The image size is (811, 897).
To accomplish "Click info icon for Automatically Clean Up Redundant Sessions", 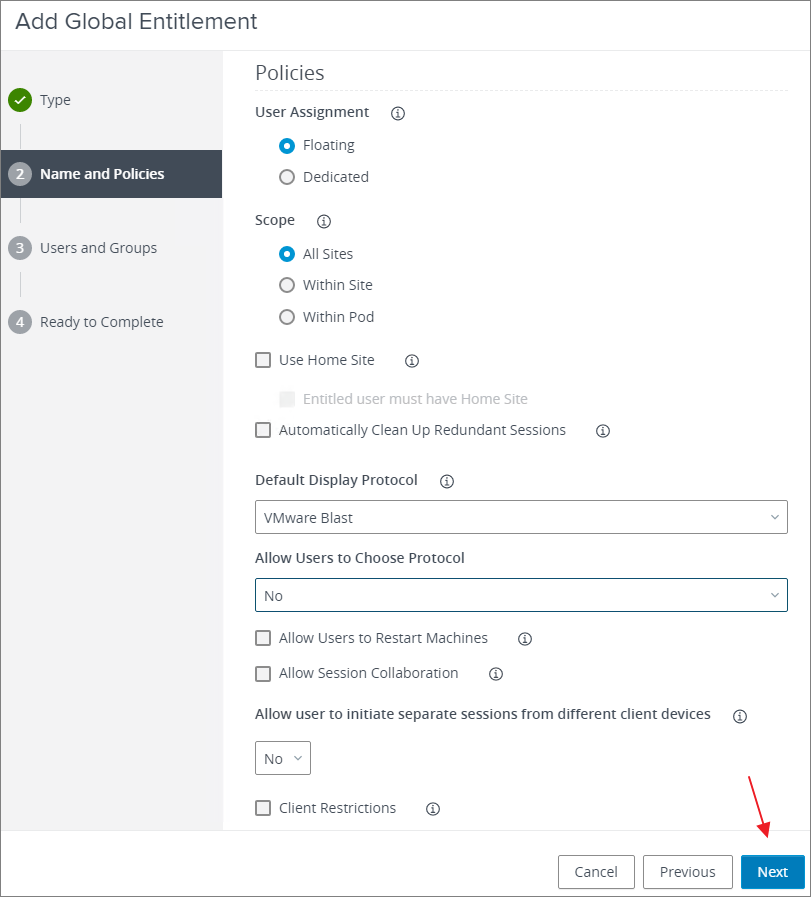I will coord(602,431).
